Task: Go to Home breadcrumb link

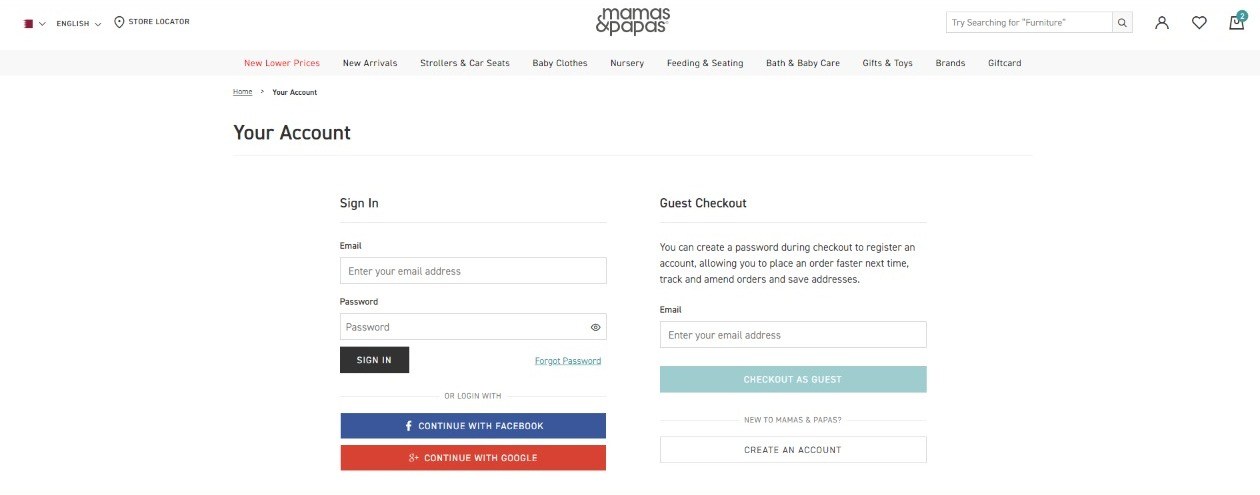Action: (243, 92)
